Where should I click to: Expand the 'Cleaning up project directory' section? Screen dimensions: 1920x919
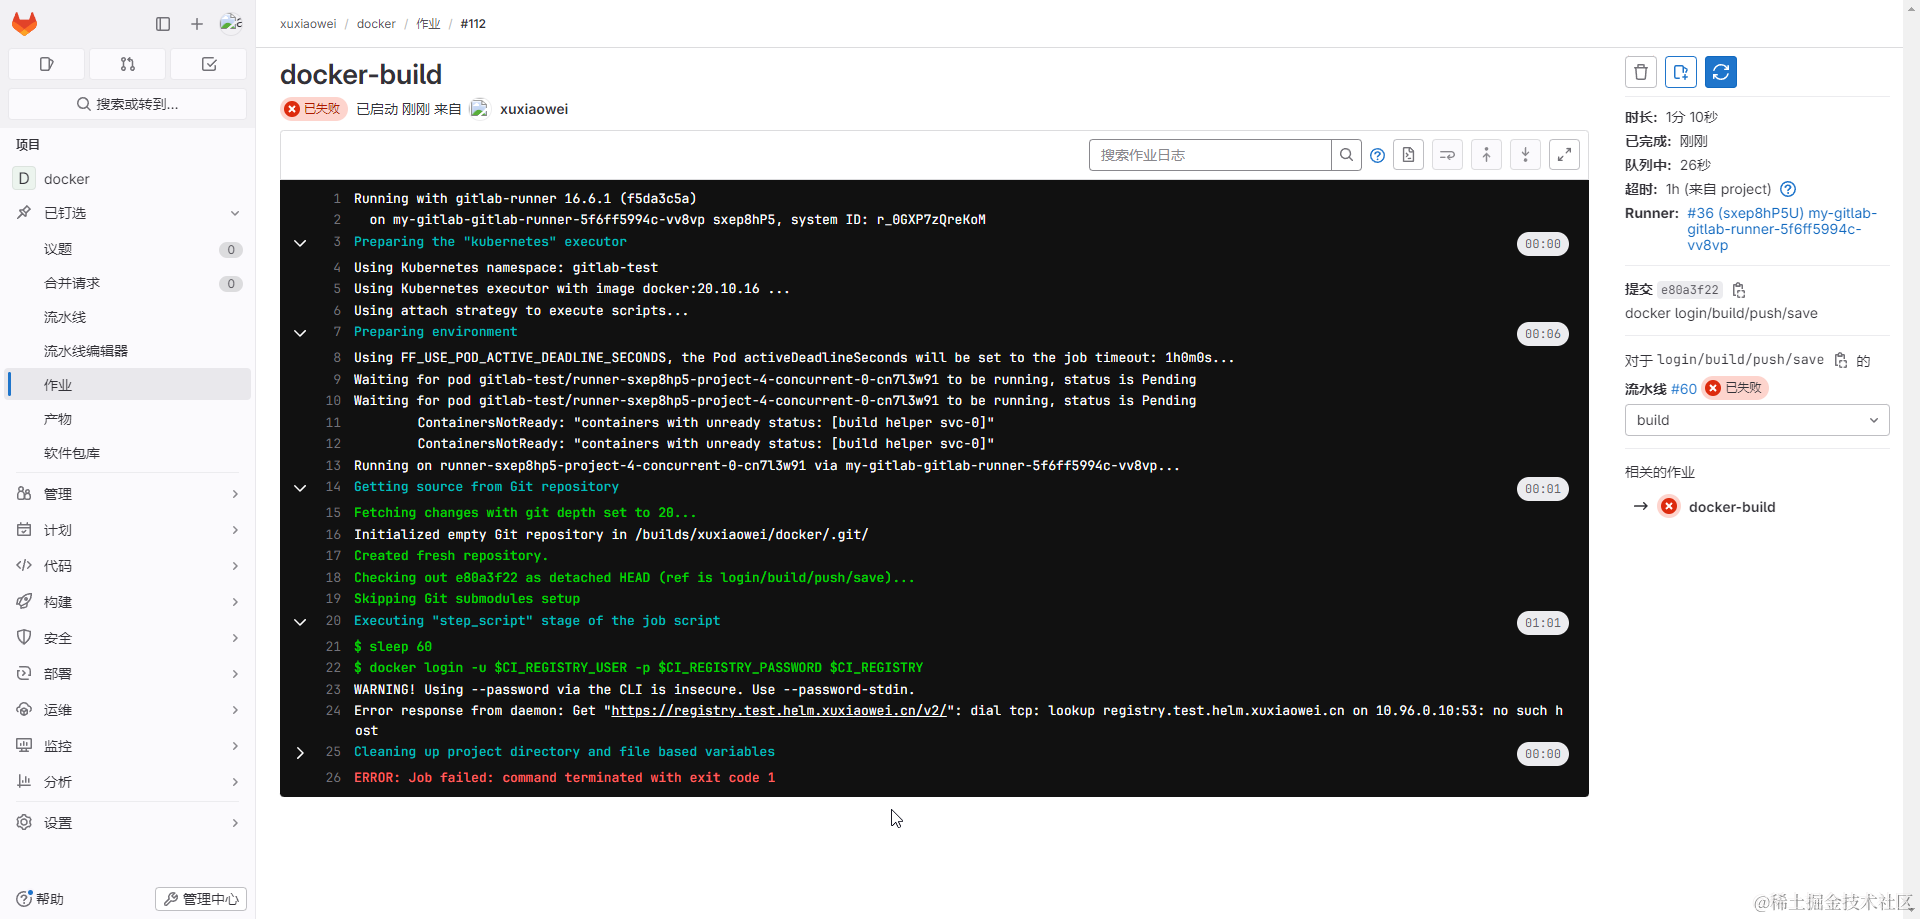coord(300,753)
